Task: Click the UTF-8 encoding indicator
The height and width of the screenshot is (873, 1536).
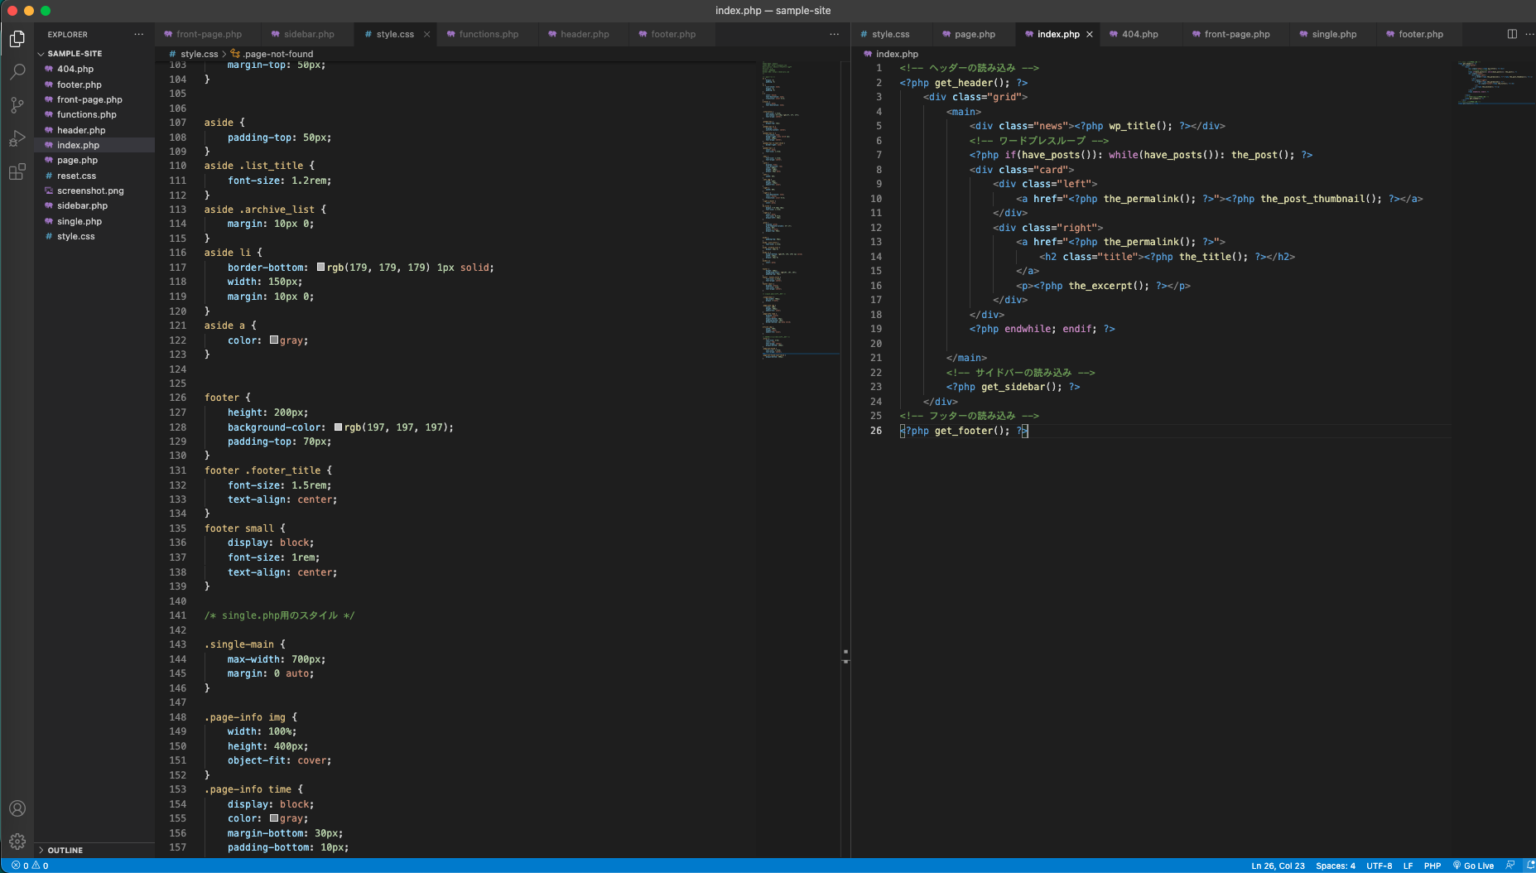Action: [x=1379, y=866]
